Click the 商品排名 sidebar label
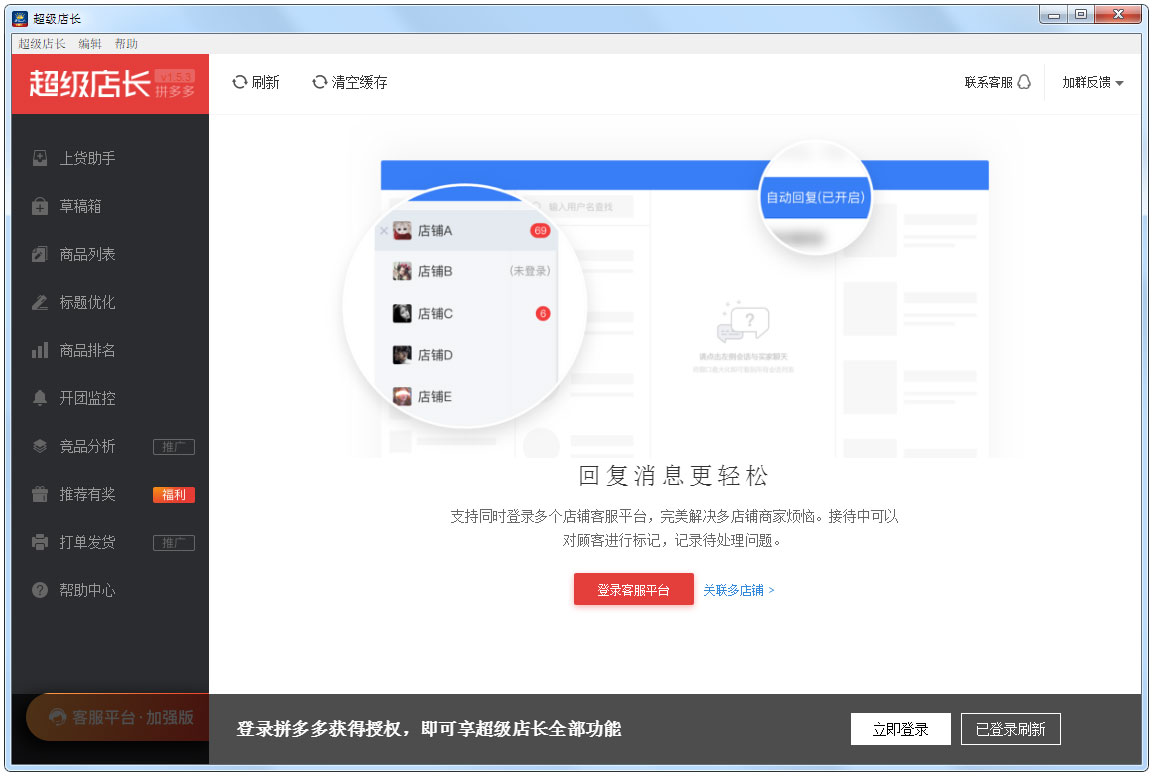 click(x=88, y=351)
